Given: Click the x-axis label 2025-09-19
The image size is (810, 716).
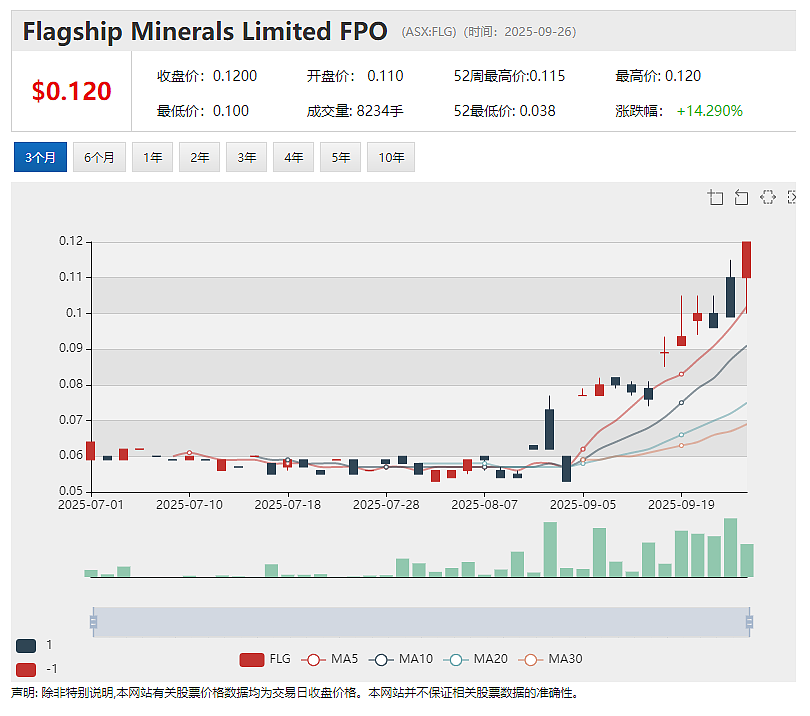Looking at the screenshot, I should pos(681,505).
